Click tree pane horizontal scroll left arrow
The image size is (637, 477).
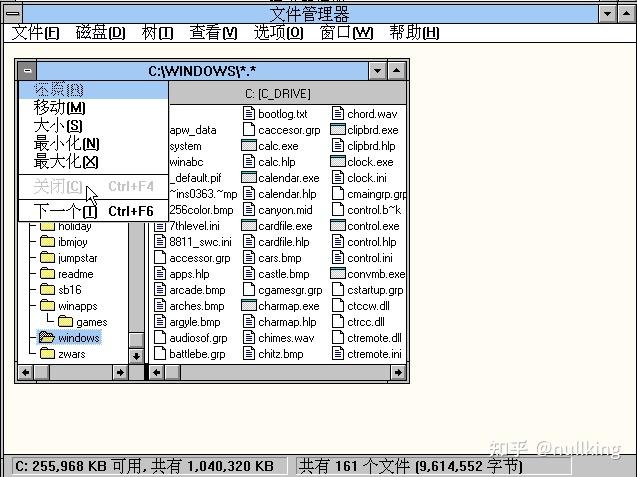[26, 372]
